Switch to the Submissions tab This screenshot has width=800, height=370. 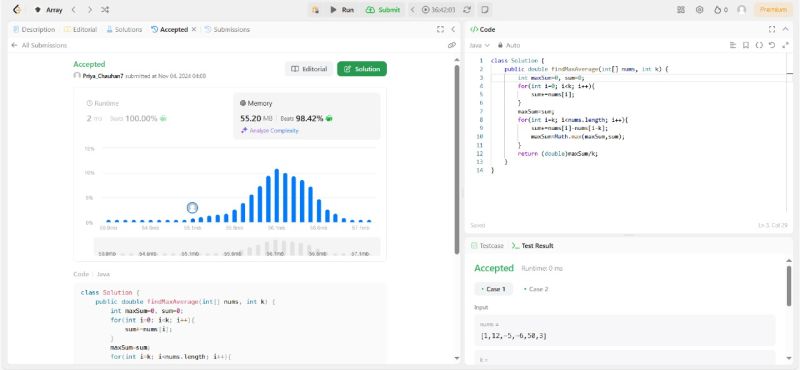pyautogui.click(x=227, y=30)
